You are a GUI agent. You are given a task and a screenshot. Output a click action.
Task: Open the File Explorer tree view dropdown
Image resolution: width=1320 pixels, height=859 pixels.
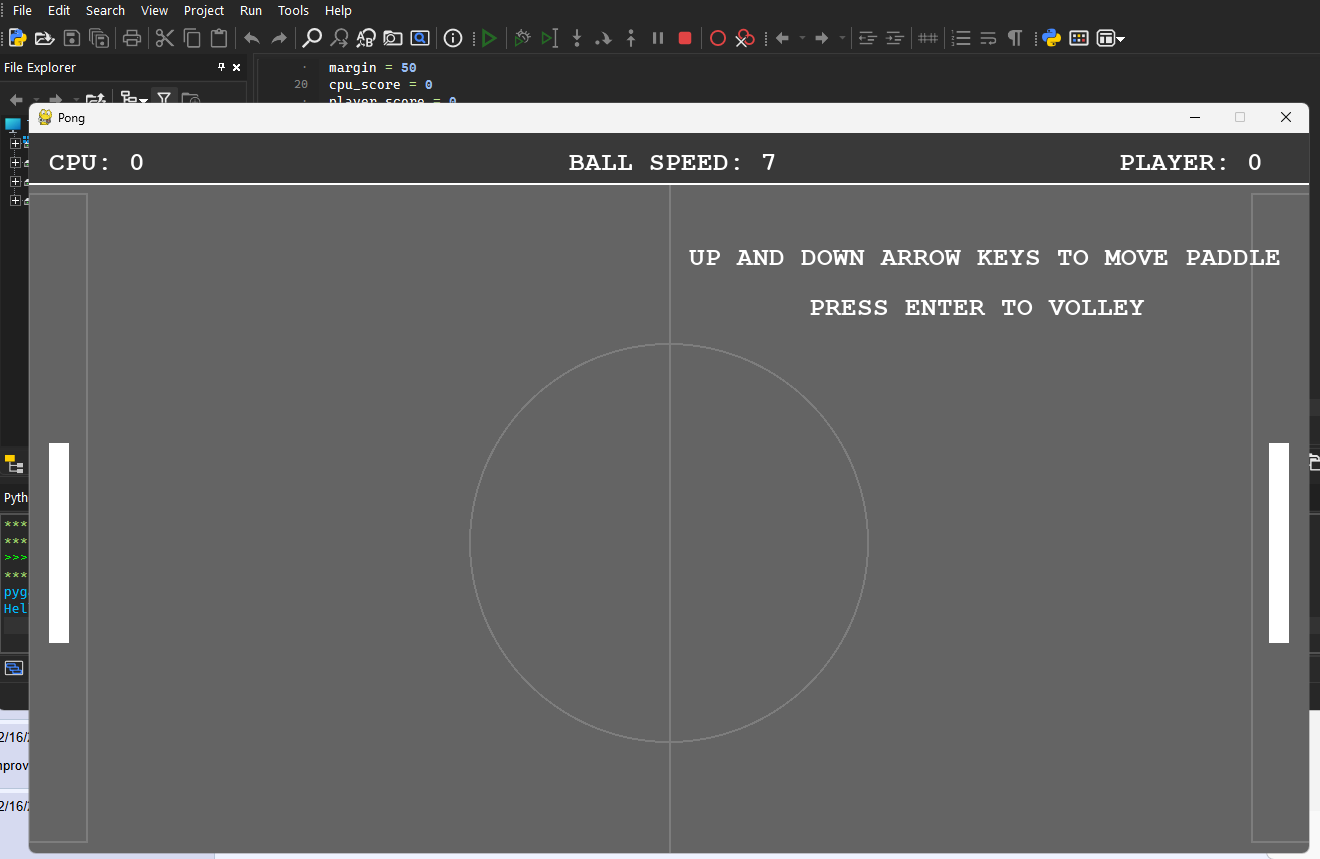133,98
